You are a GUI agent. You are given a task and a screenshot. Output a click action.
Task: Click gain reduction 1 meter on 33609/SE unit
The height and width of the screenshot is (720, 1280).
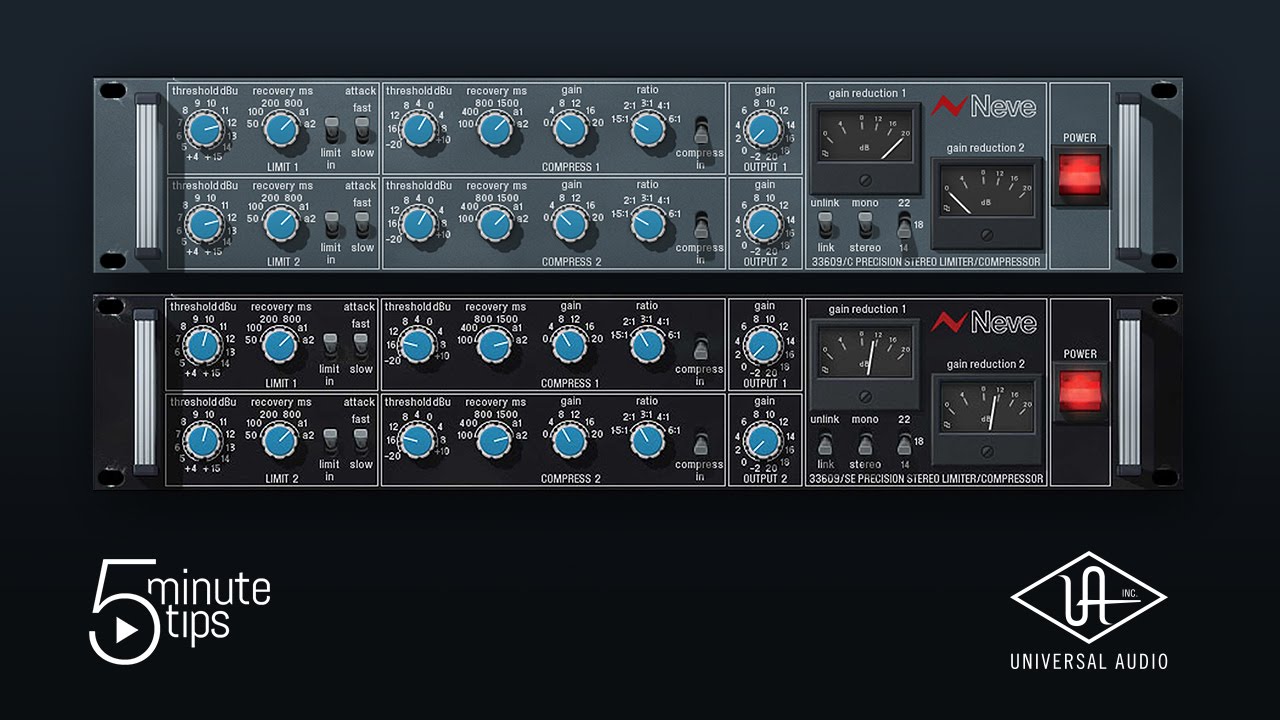pyautogui.click(x=865, y=363)
